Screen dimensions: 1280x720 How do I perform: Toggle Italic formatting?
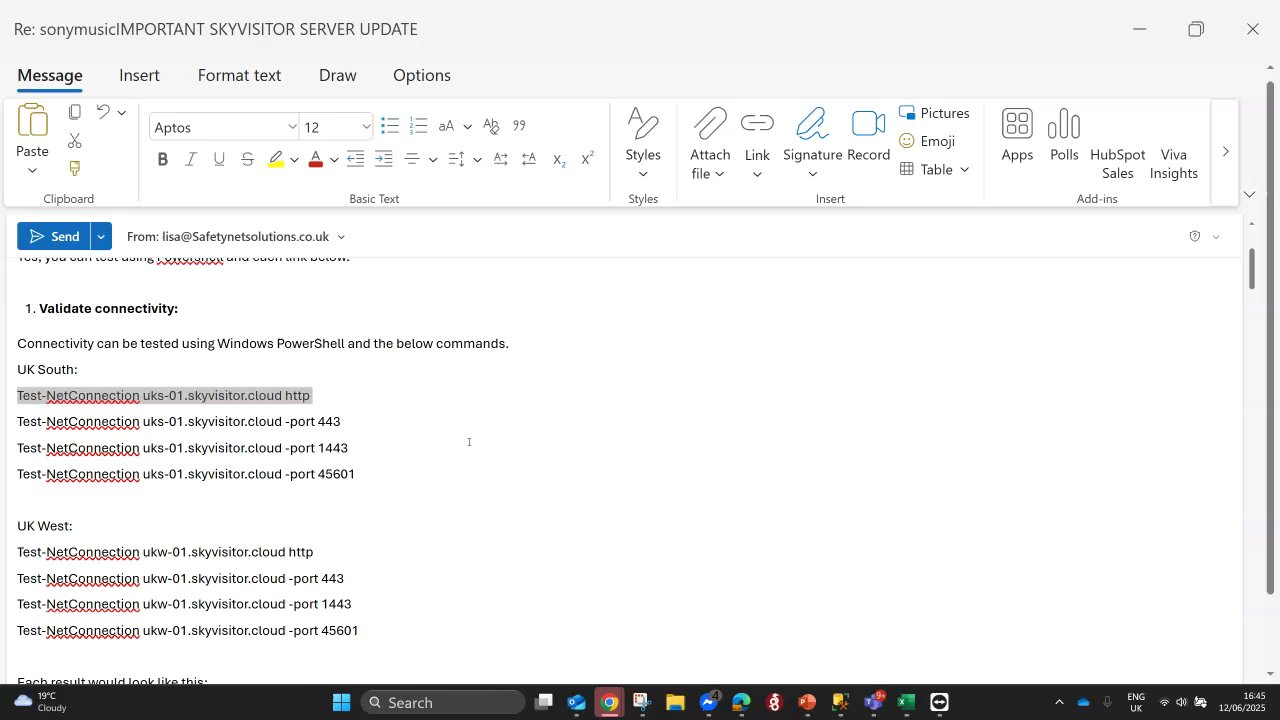tap(191, 159)
